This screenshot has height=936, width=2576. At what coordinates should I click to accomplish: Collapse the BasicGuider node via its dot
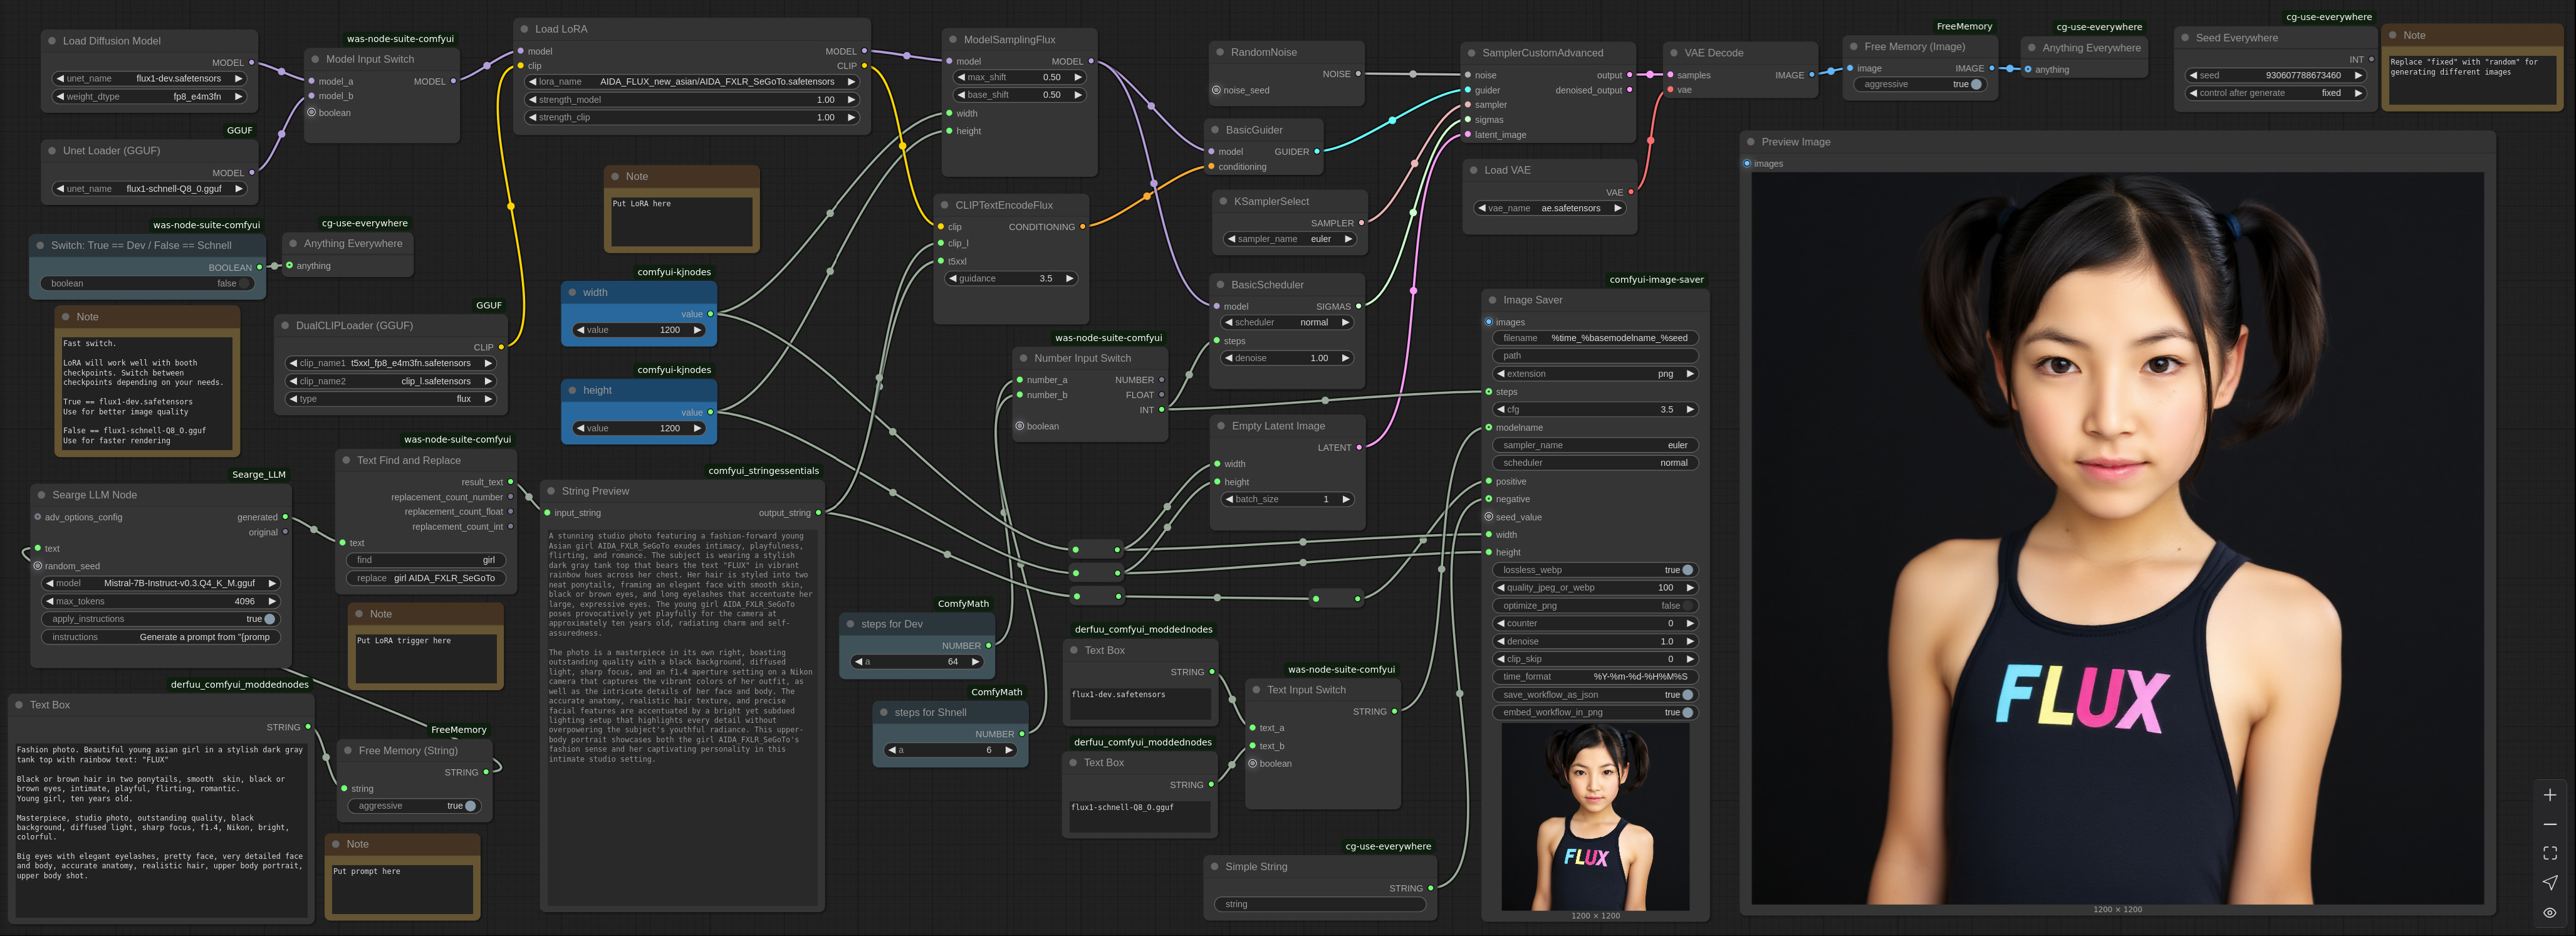click(x=1215, y=130)
